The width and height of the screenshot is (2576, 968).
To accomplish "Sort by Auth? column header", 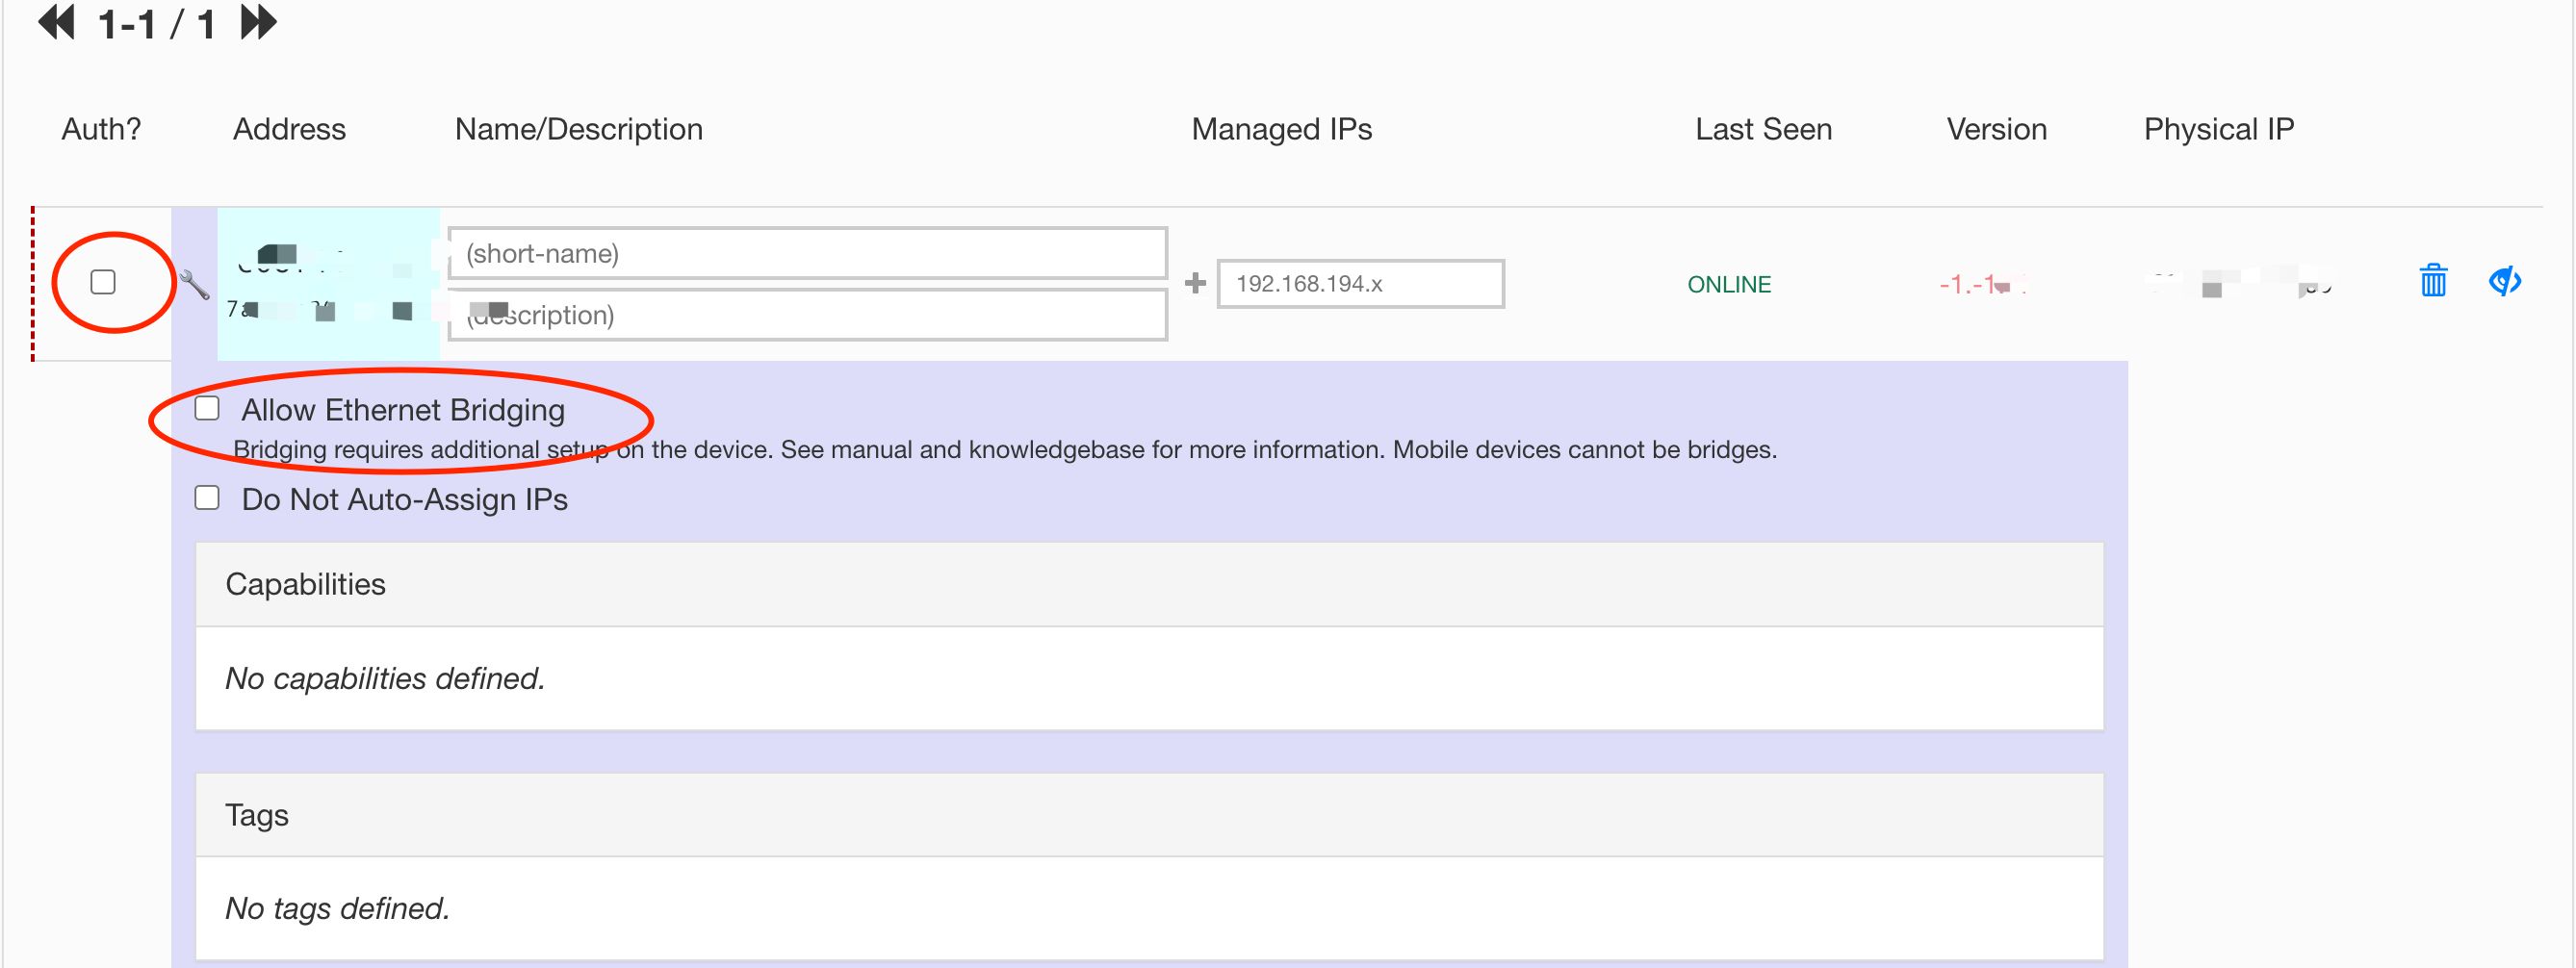I will coord(101,129).
